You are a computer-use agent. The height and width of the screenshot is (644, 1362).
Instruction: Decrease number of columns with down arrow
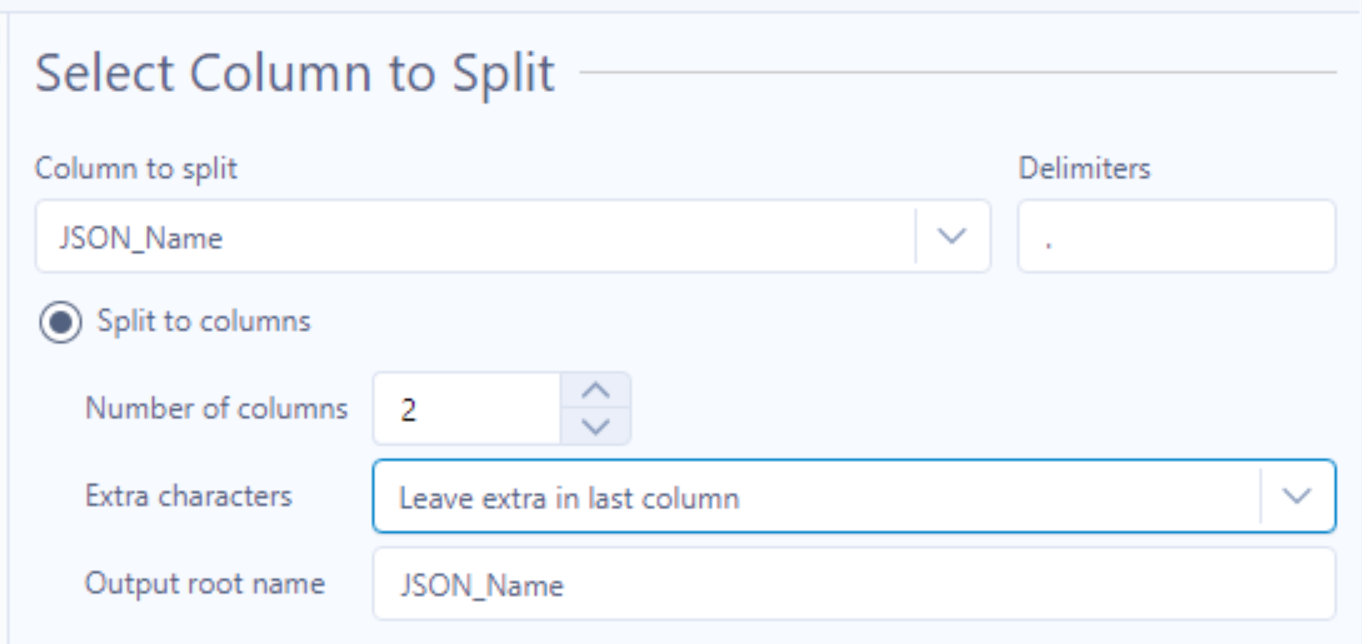click(596, 427)
